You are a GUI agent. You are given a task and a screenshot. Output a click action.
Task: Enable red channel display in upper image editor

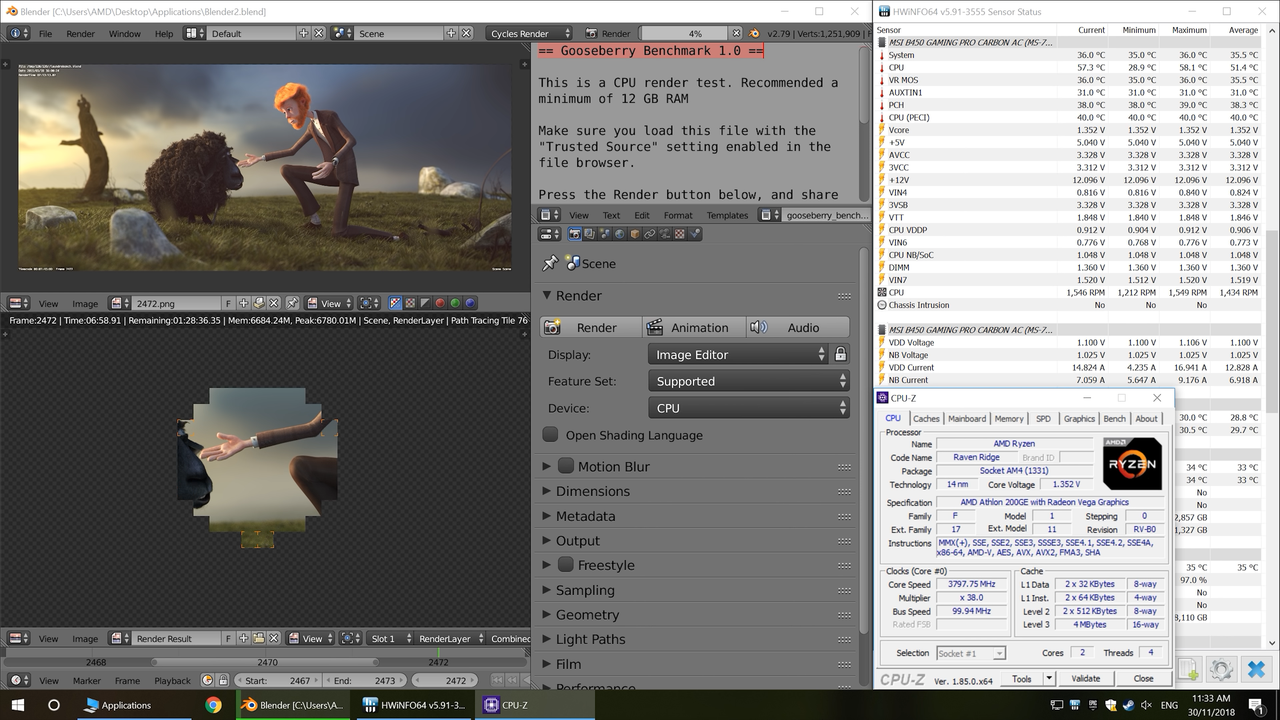(439, 303)
